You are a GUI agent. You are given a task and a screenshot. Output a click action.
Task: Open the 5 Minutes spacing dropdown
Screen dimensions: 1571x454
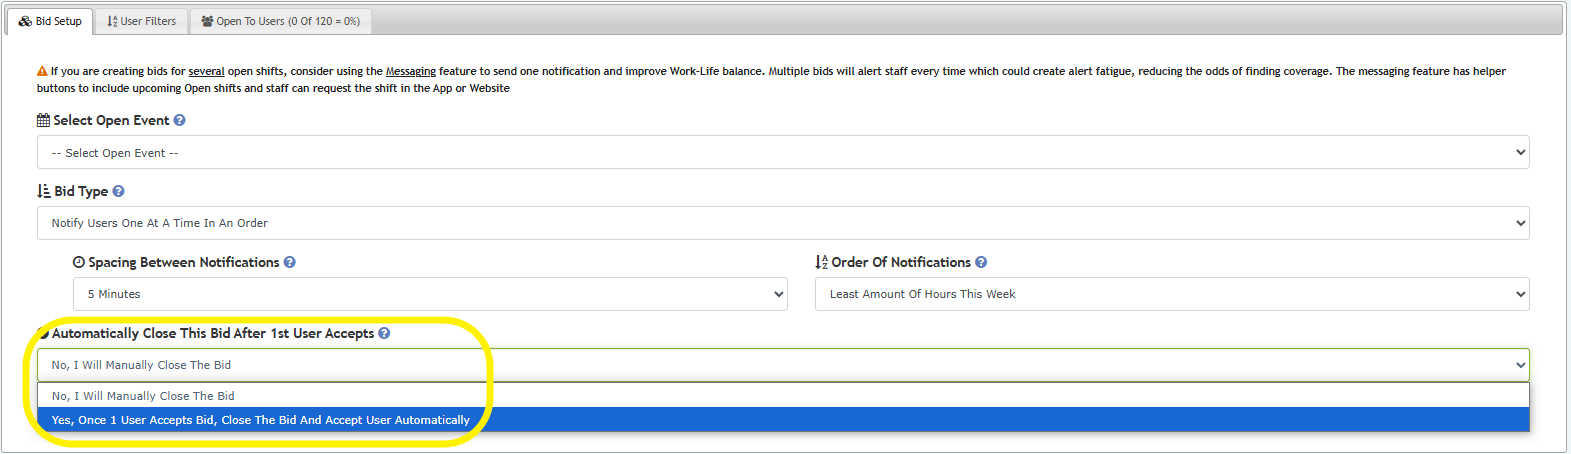(430, 294)
